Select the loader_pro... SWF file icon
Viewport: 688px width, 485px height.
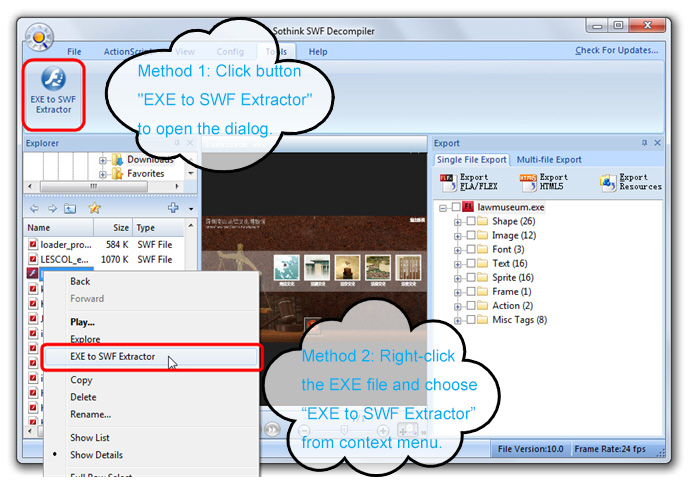33,244
